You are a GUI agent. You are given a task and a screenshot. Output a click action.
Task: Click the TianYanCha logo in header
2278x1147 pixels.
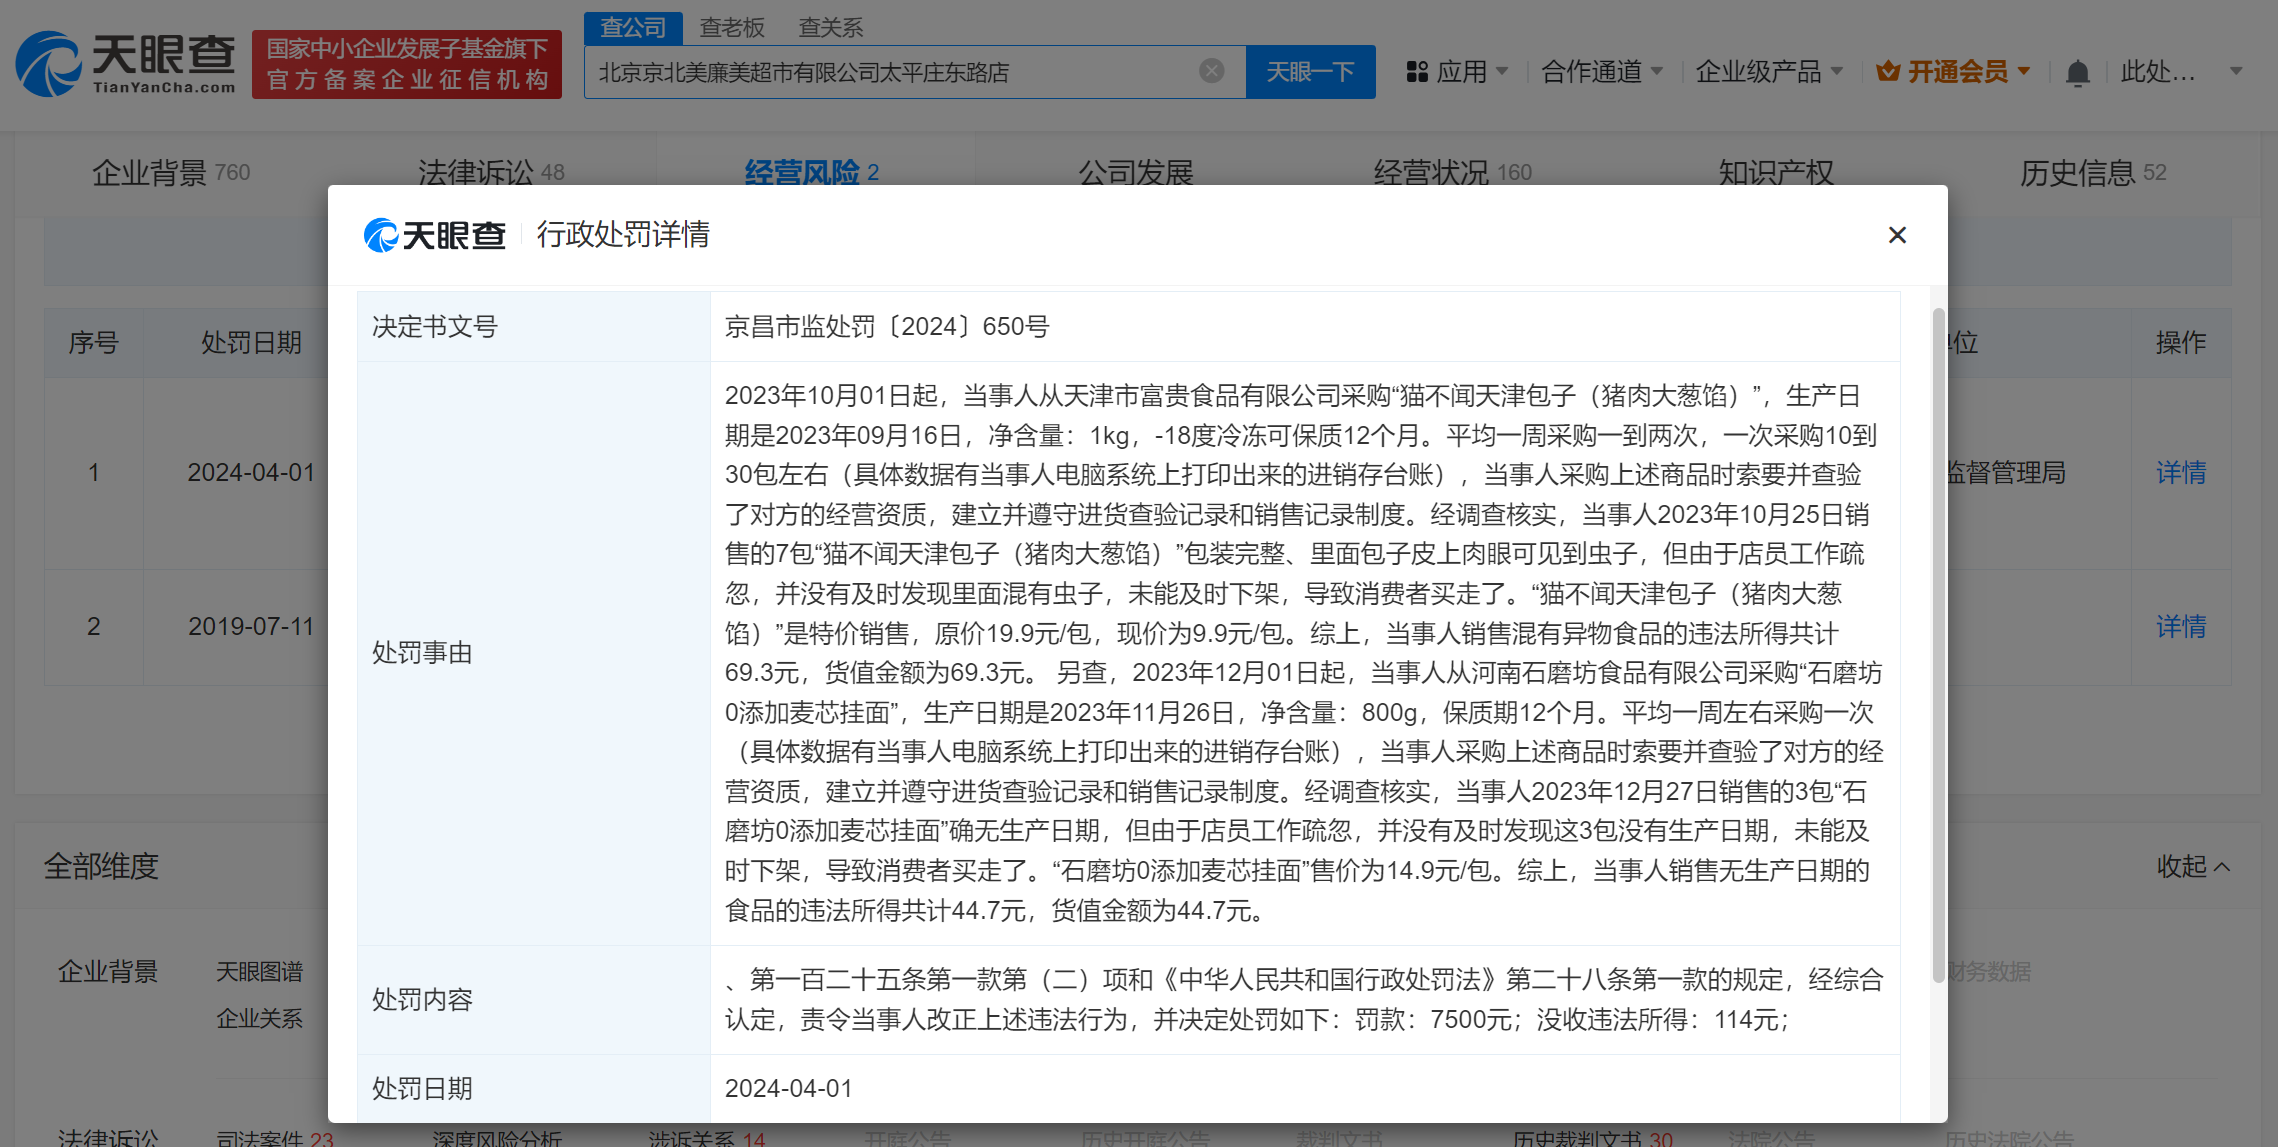pos(125,64)
